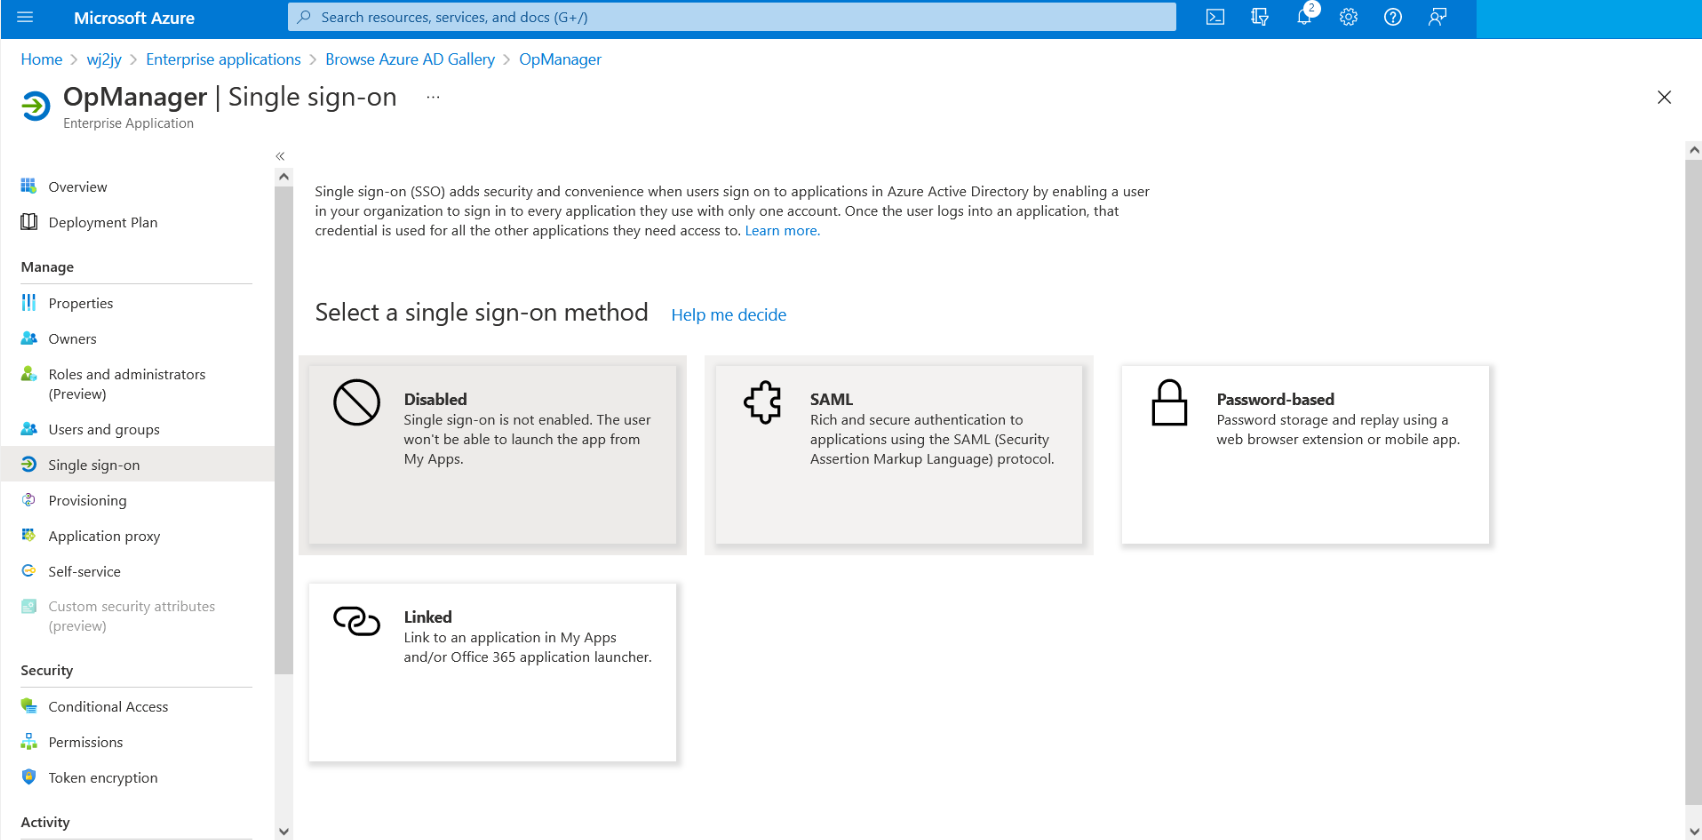Viewport: 1702px width, 840px height.
Task: Go to Provisioning in sidebar
Action: pos(87,500)
